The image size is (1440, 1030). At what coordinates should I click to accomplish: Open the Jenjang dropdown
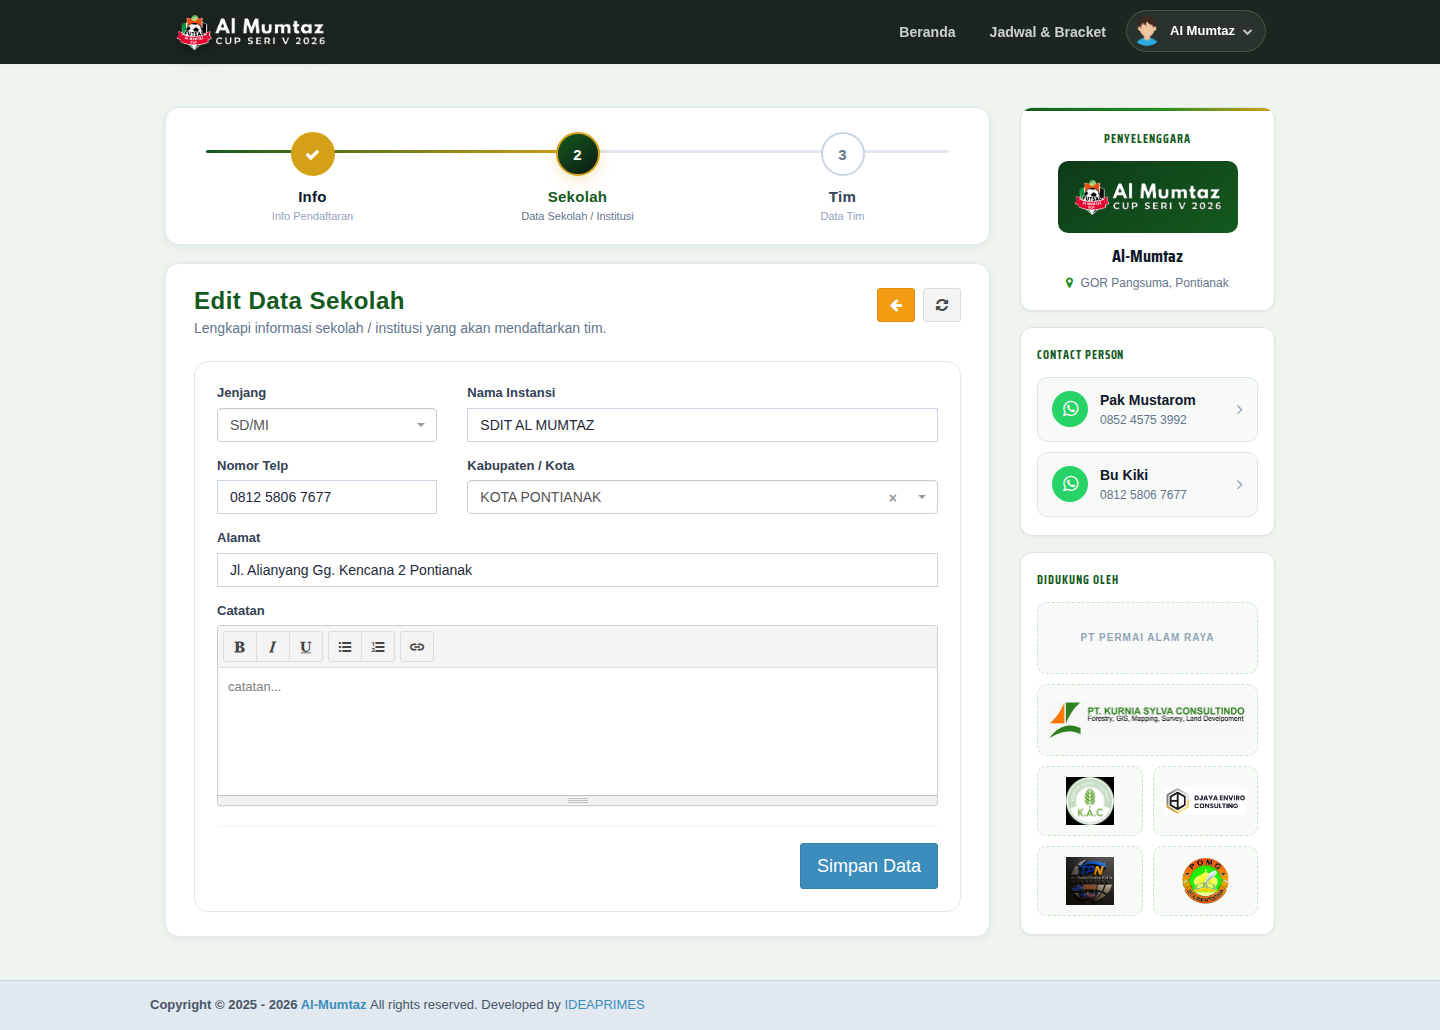click(327, 425)
